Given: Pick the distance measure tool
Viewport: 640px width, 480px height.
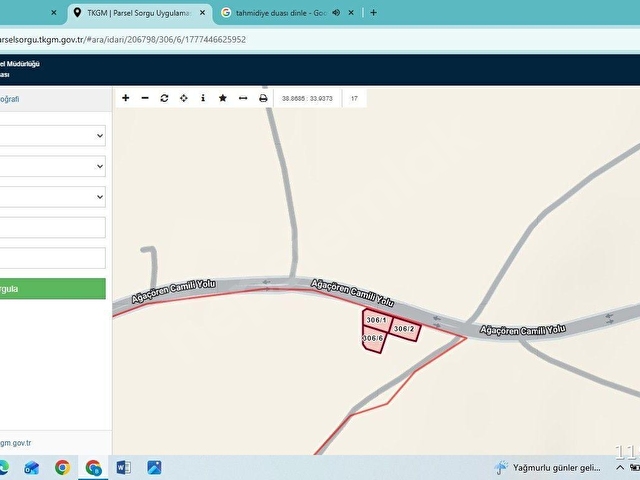Looking at the screenshot, I should coord(243,98).
